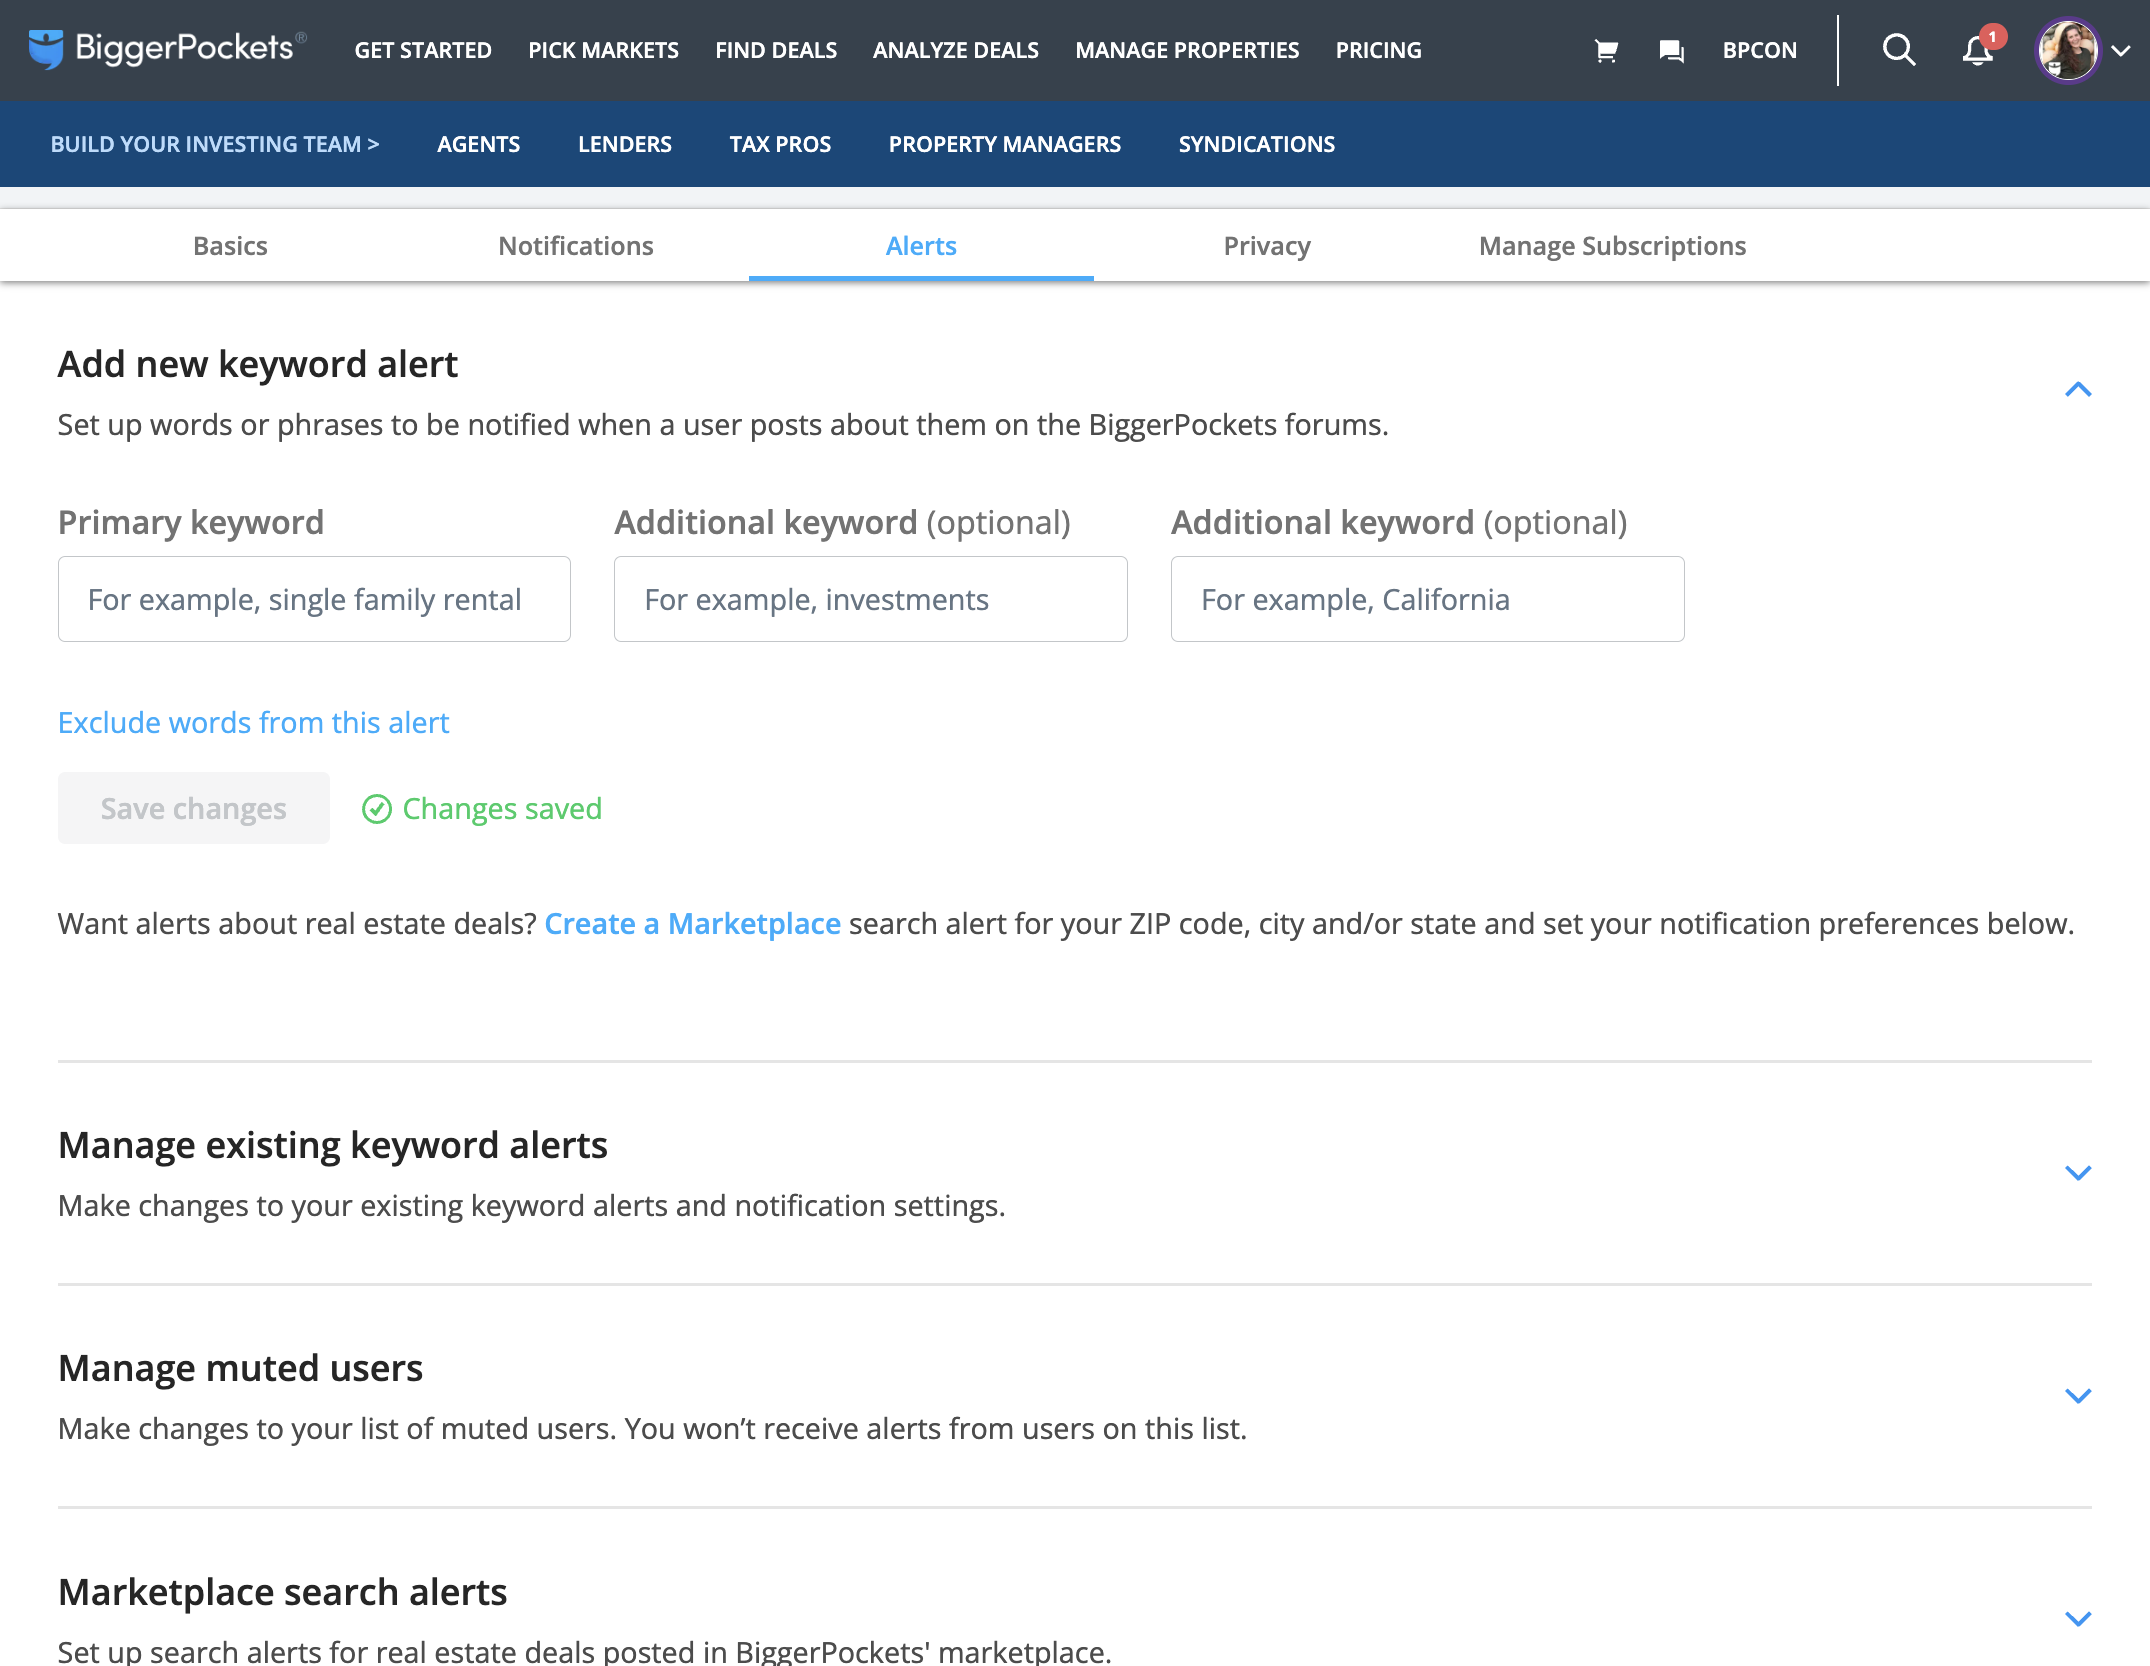Focus the Primary keyword input field
2150x1666 pixels.
click(x=314, y=599)
